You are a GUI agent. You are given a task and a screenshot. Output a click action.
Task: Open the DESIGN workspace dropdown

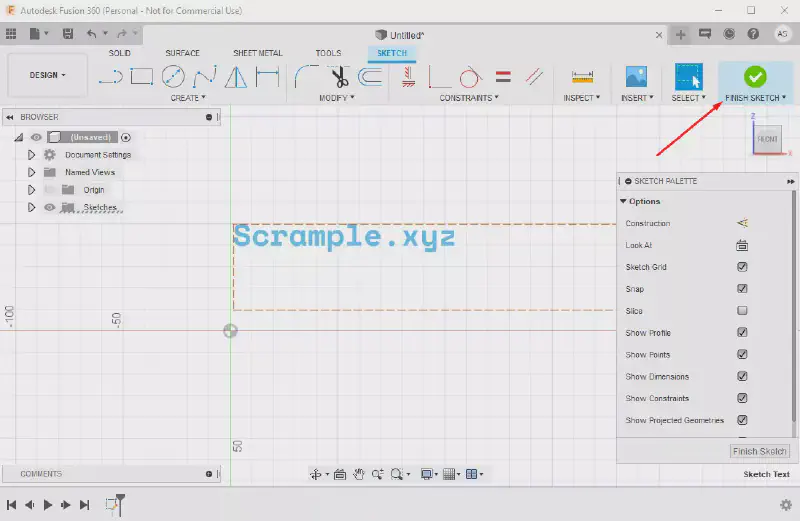(x=48, y=75)
